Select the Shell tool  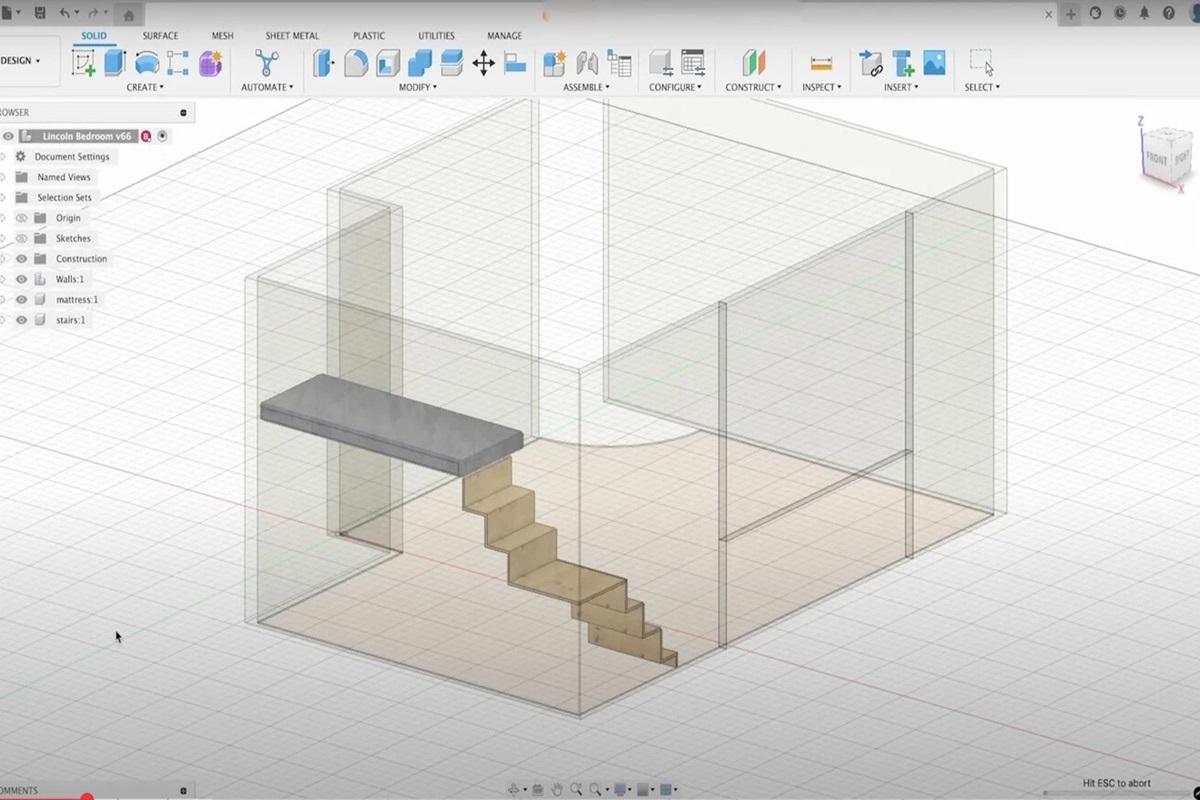388,64
